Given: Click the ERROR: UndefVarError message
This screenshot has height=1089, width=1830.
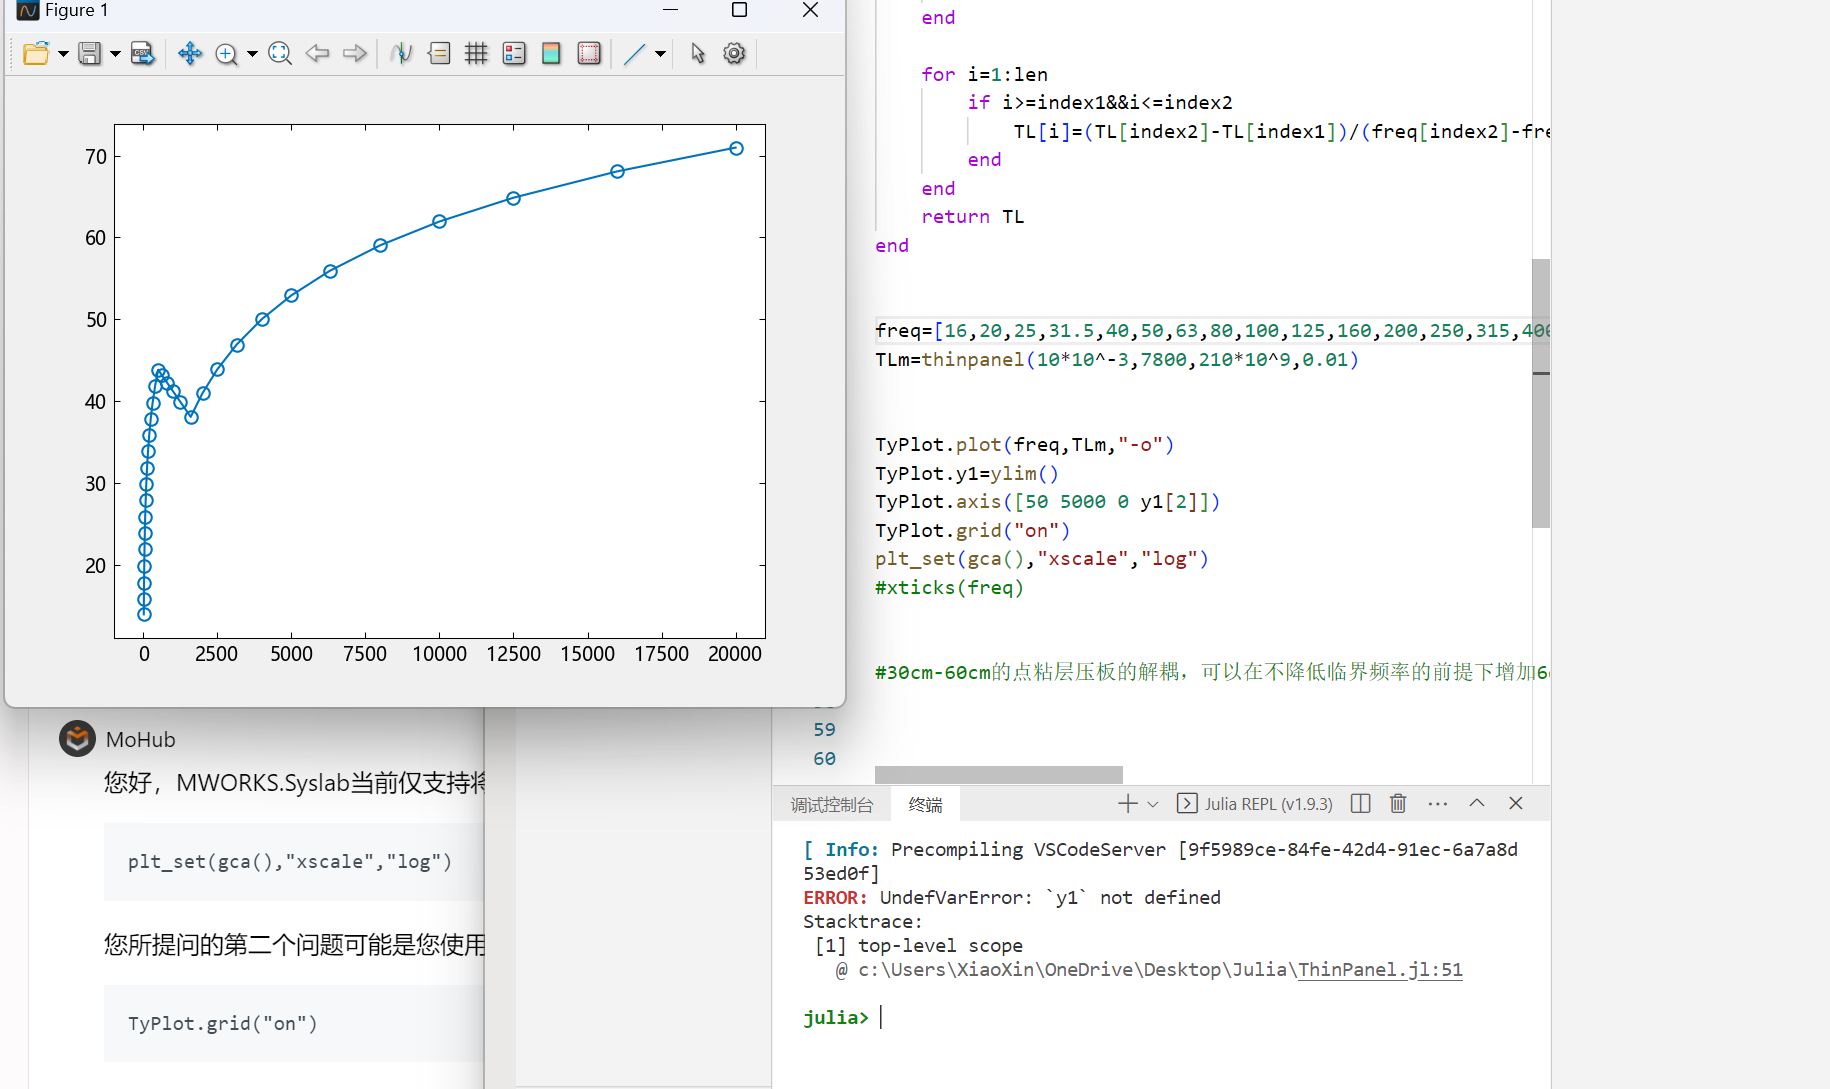Looking at the screenshot, I should click(1012, 898).
